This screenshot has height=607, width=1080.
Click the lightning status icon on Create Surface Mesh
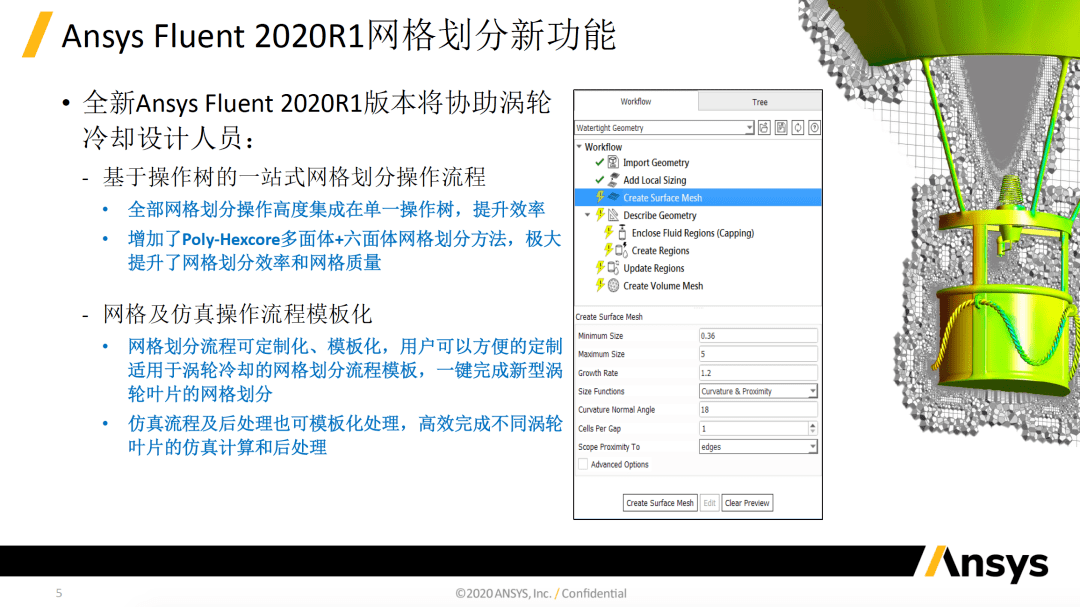[x=600, y=197]
